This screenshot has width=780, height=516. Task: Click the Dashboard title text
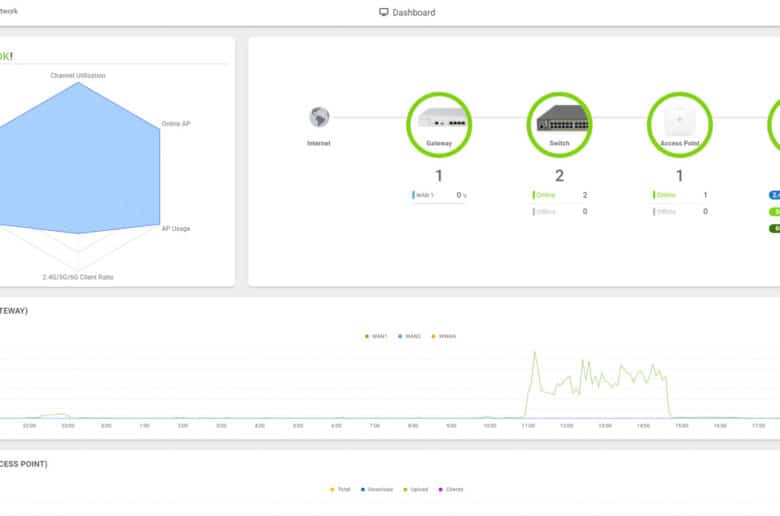413,12
